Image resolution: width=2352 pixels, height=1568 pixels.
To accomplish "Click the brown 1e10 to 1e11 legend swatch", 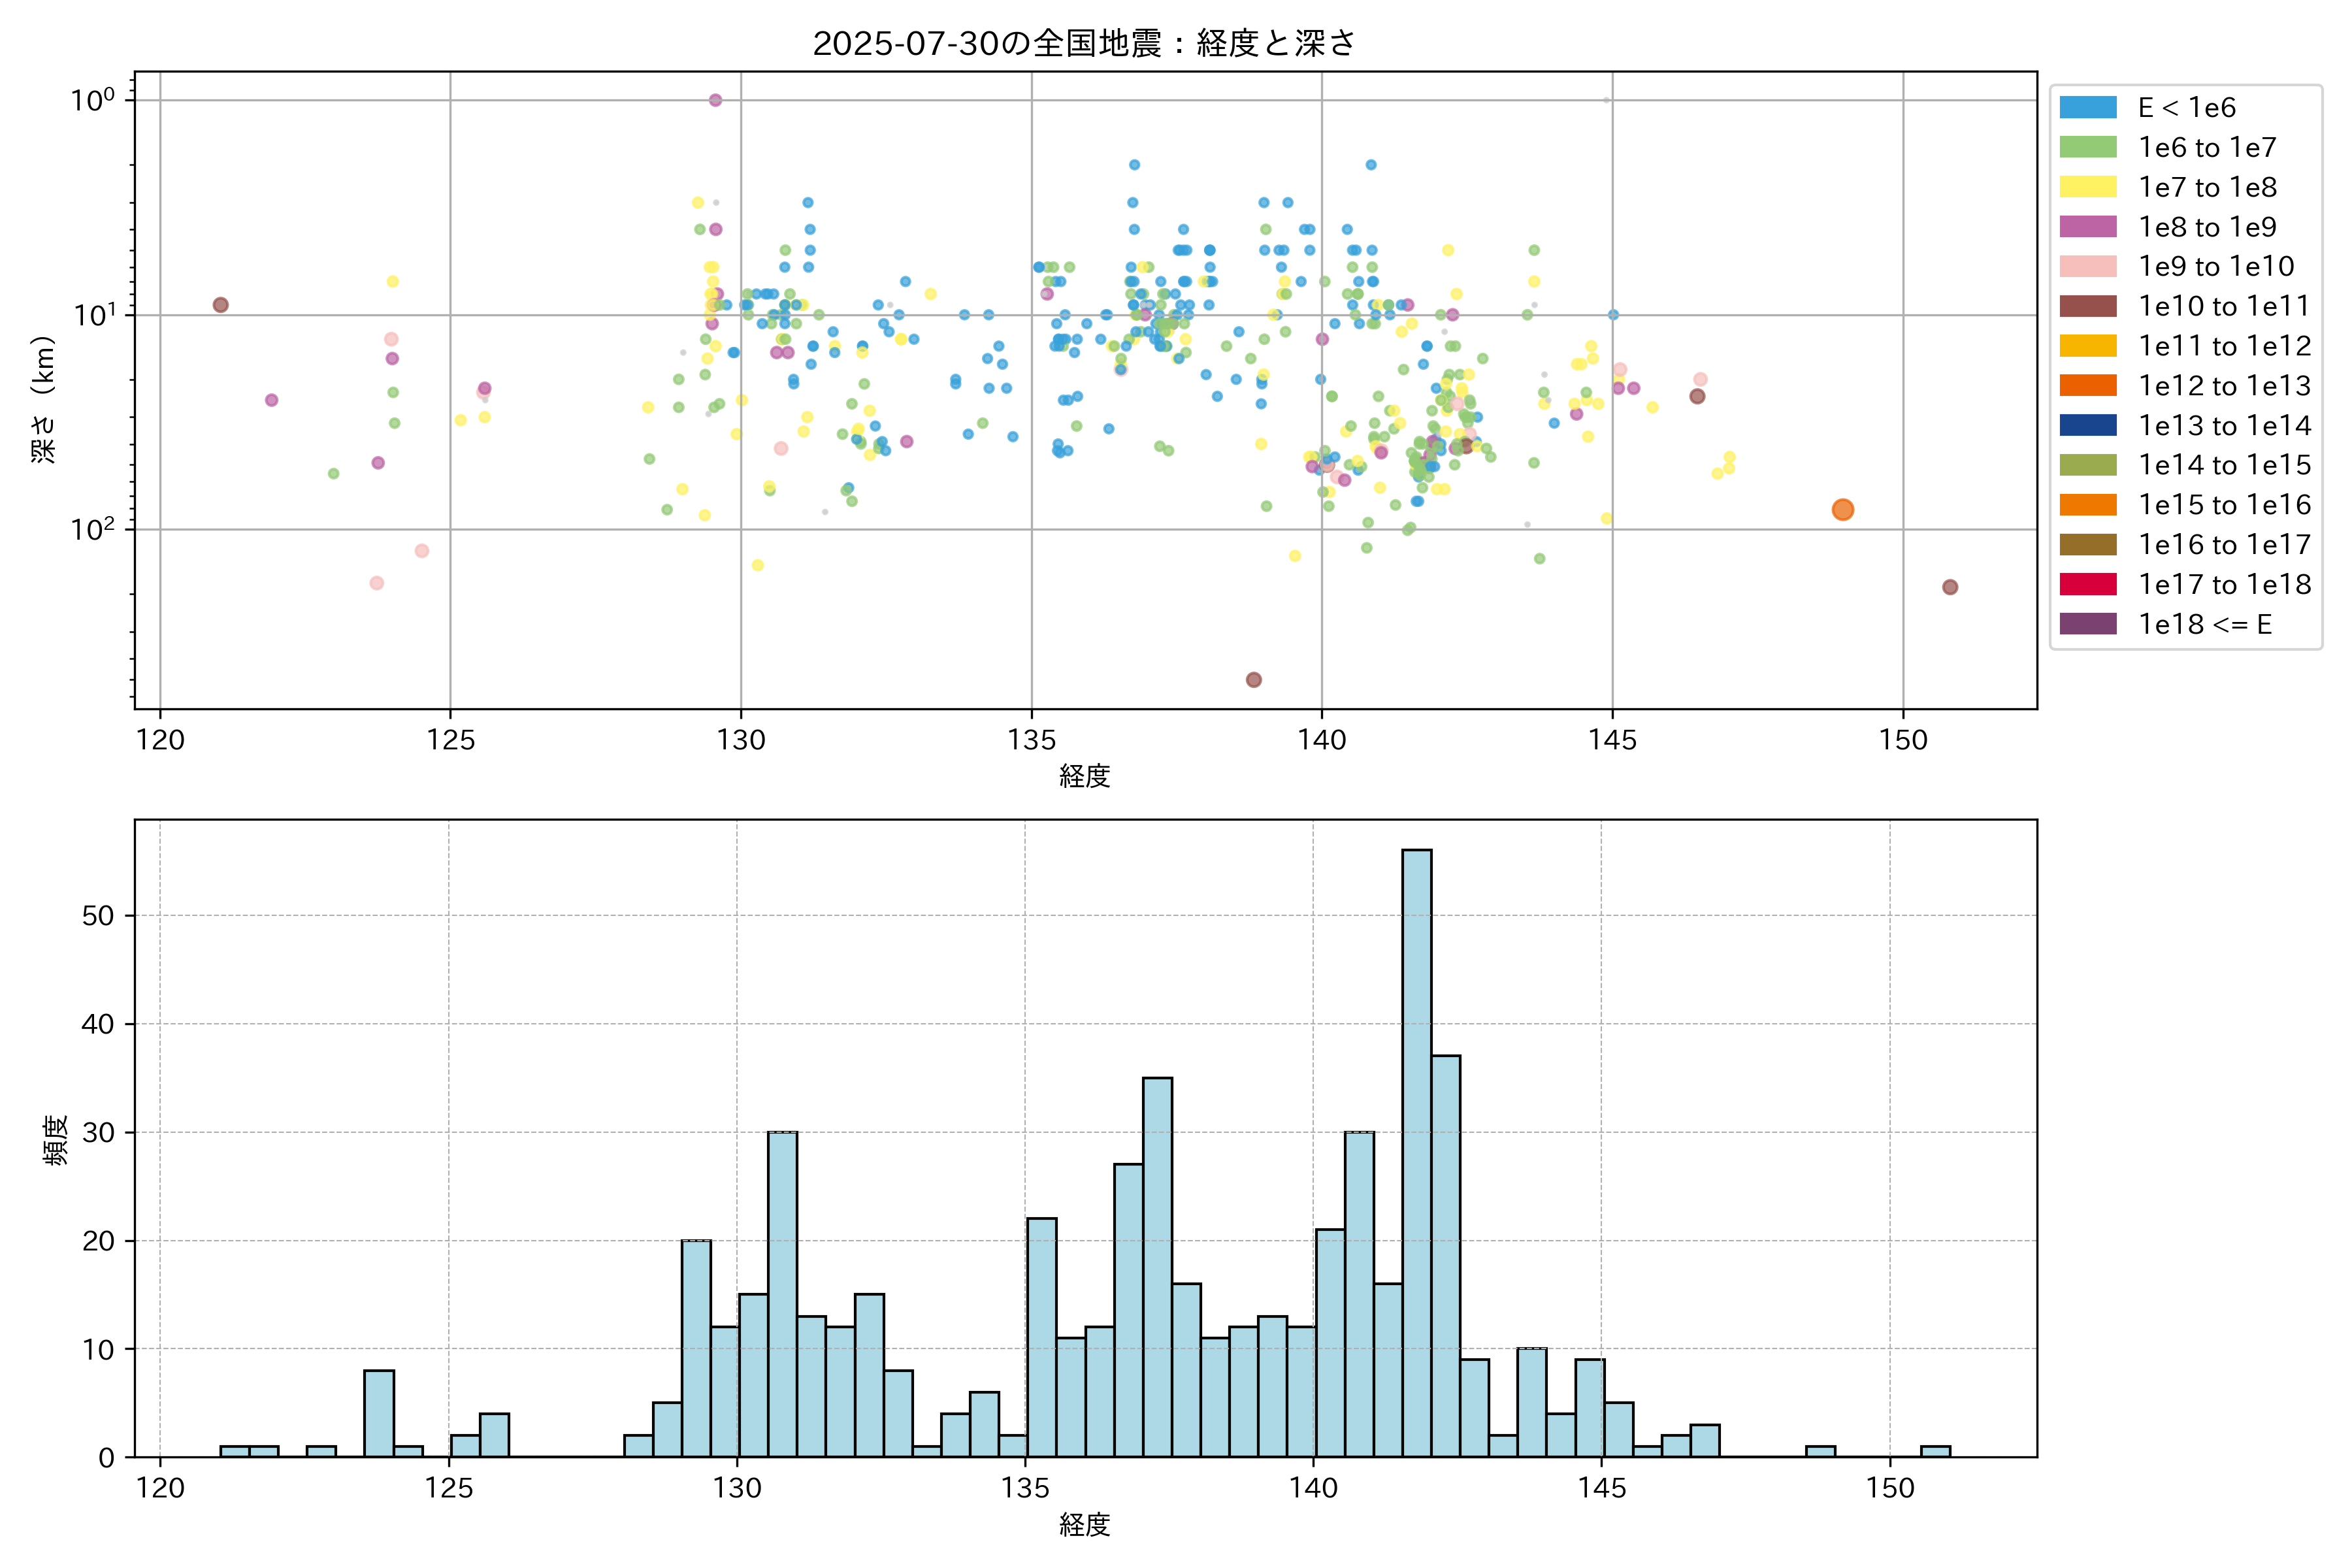I will click(2087, 306).
